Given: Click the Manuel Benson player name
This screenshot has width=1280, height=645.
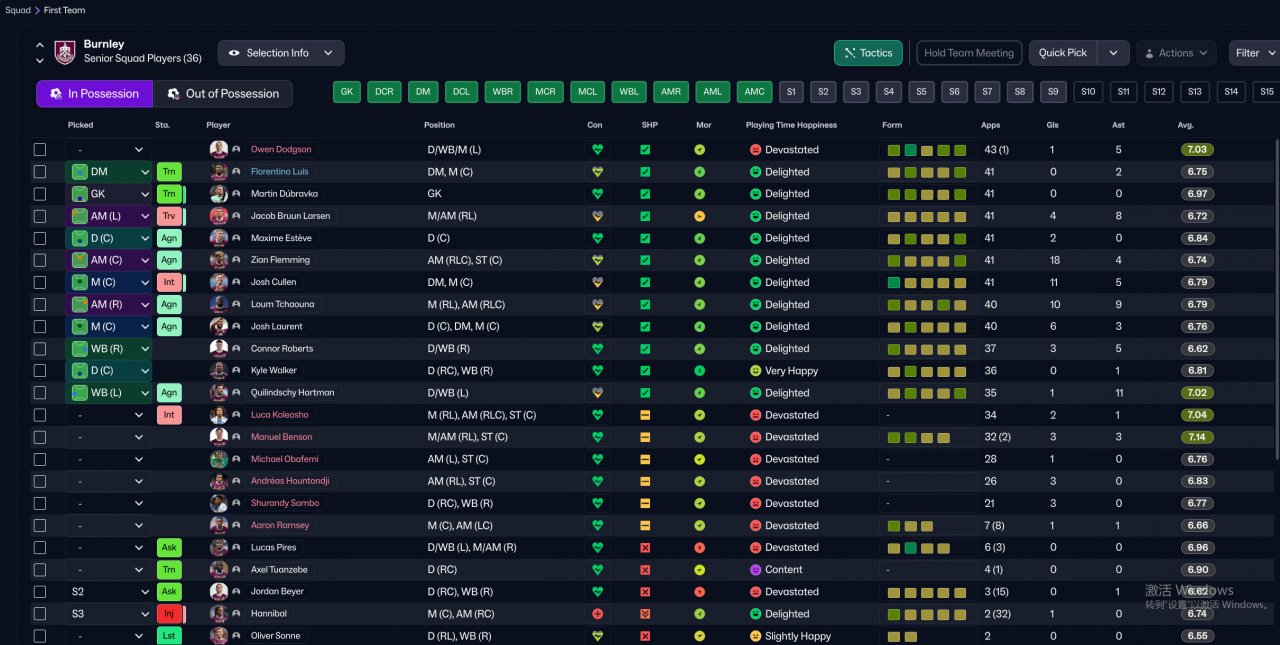Looking at the screenshot, I should [281, 437].
